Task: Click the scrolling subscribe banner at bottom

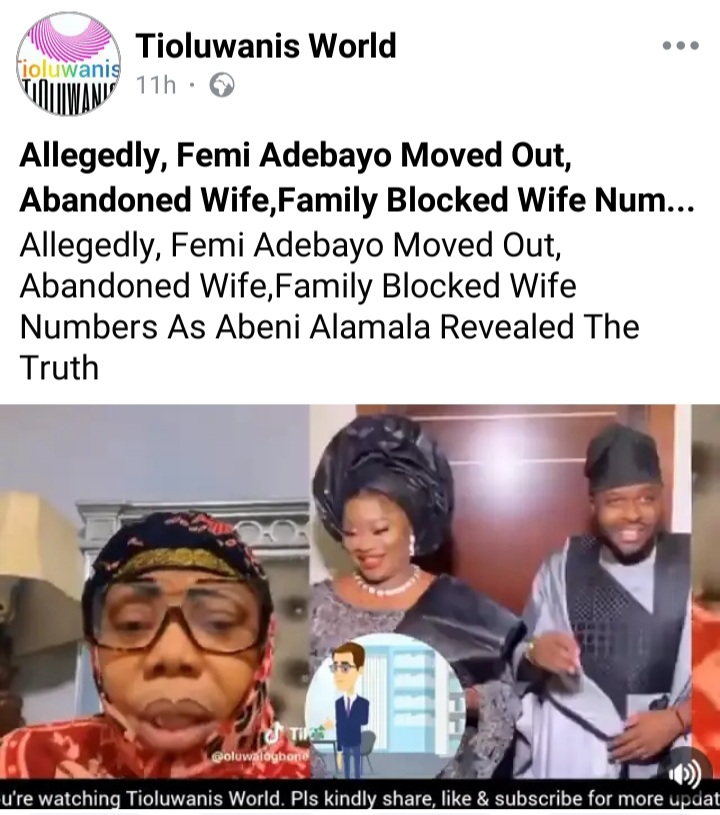Action: click(360, 797)
